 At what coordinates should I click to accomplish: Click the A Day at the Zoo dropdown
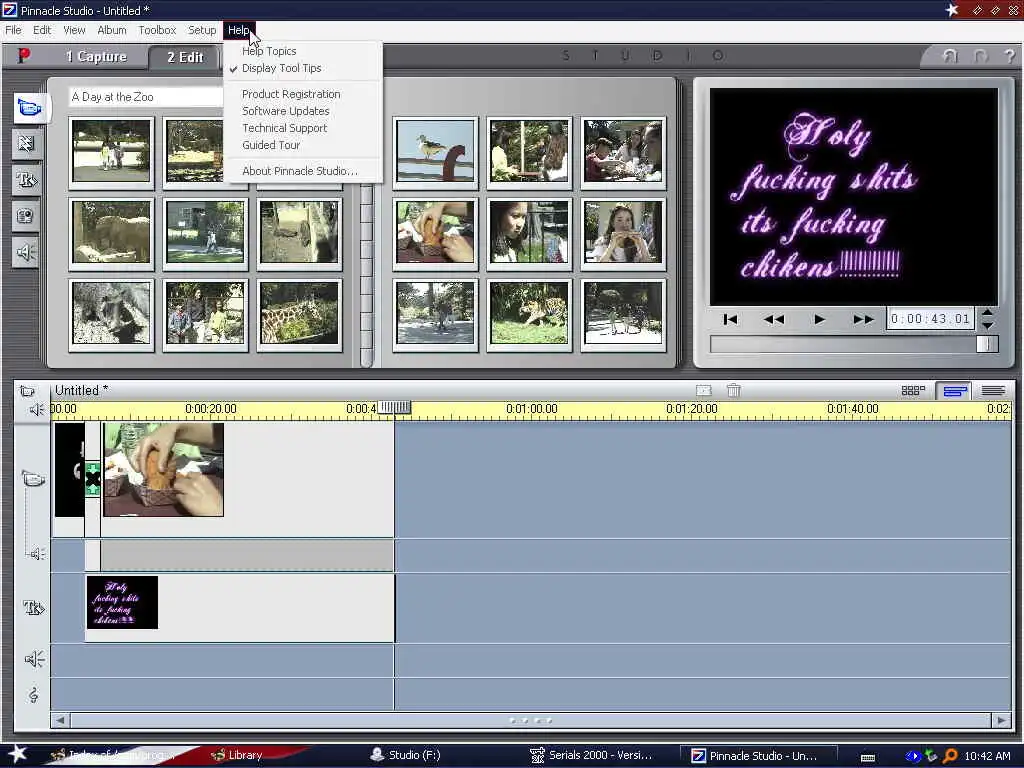146,97
